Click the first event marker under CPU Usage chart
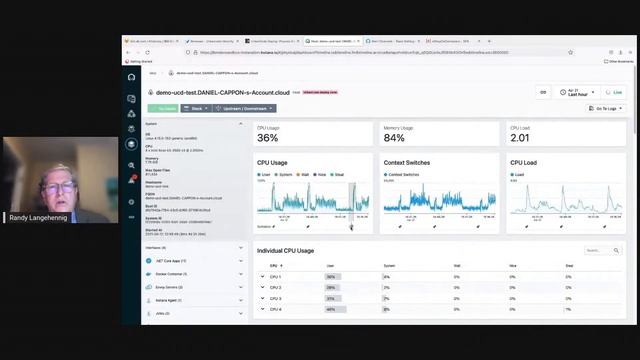Screen dimensions: 640x360 [x=273, y=227]
